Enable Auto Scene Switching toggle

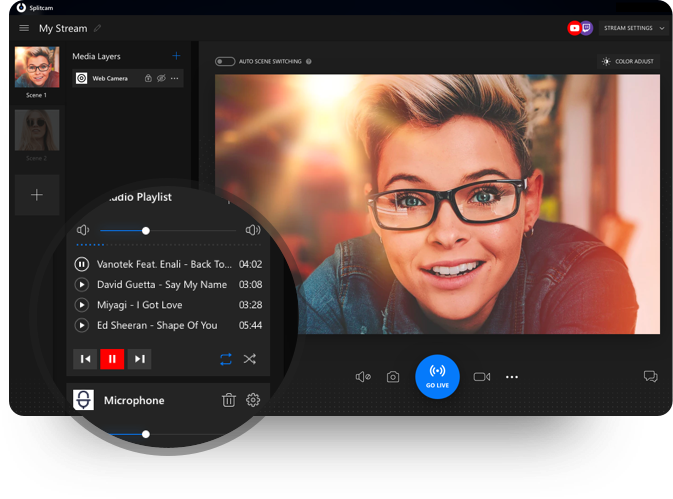point(225,61)
